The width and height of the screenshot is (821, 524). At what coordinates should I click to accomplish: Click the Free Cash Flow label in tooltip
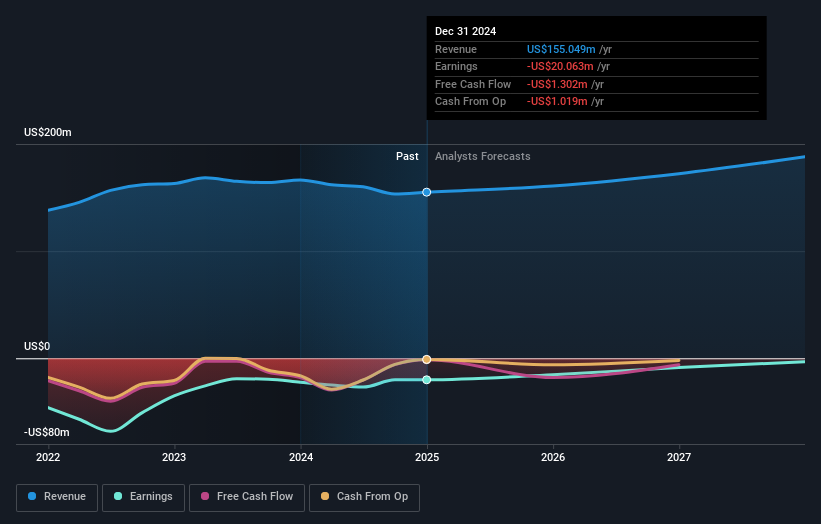pyautogui.click(x=473, y=84)
